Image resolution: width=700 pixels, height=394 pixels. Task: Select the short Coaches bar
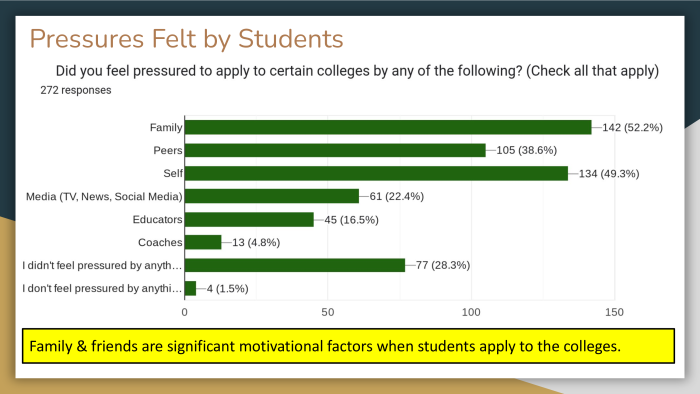point(203,242)
